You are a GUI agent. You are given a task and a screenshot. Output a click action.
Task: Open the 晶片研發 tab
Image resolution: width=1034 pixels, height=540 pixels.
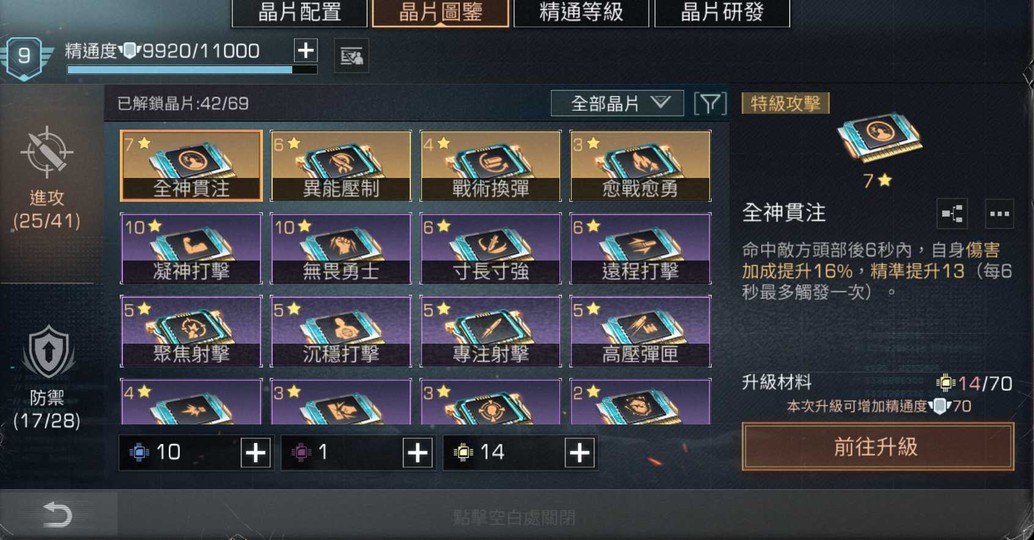[722, 13]
